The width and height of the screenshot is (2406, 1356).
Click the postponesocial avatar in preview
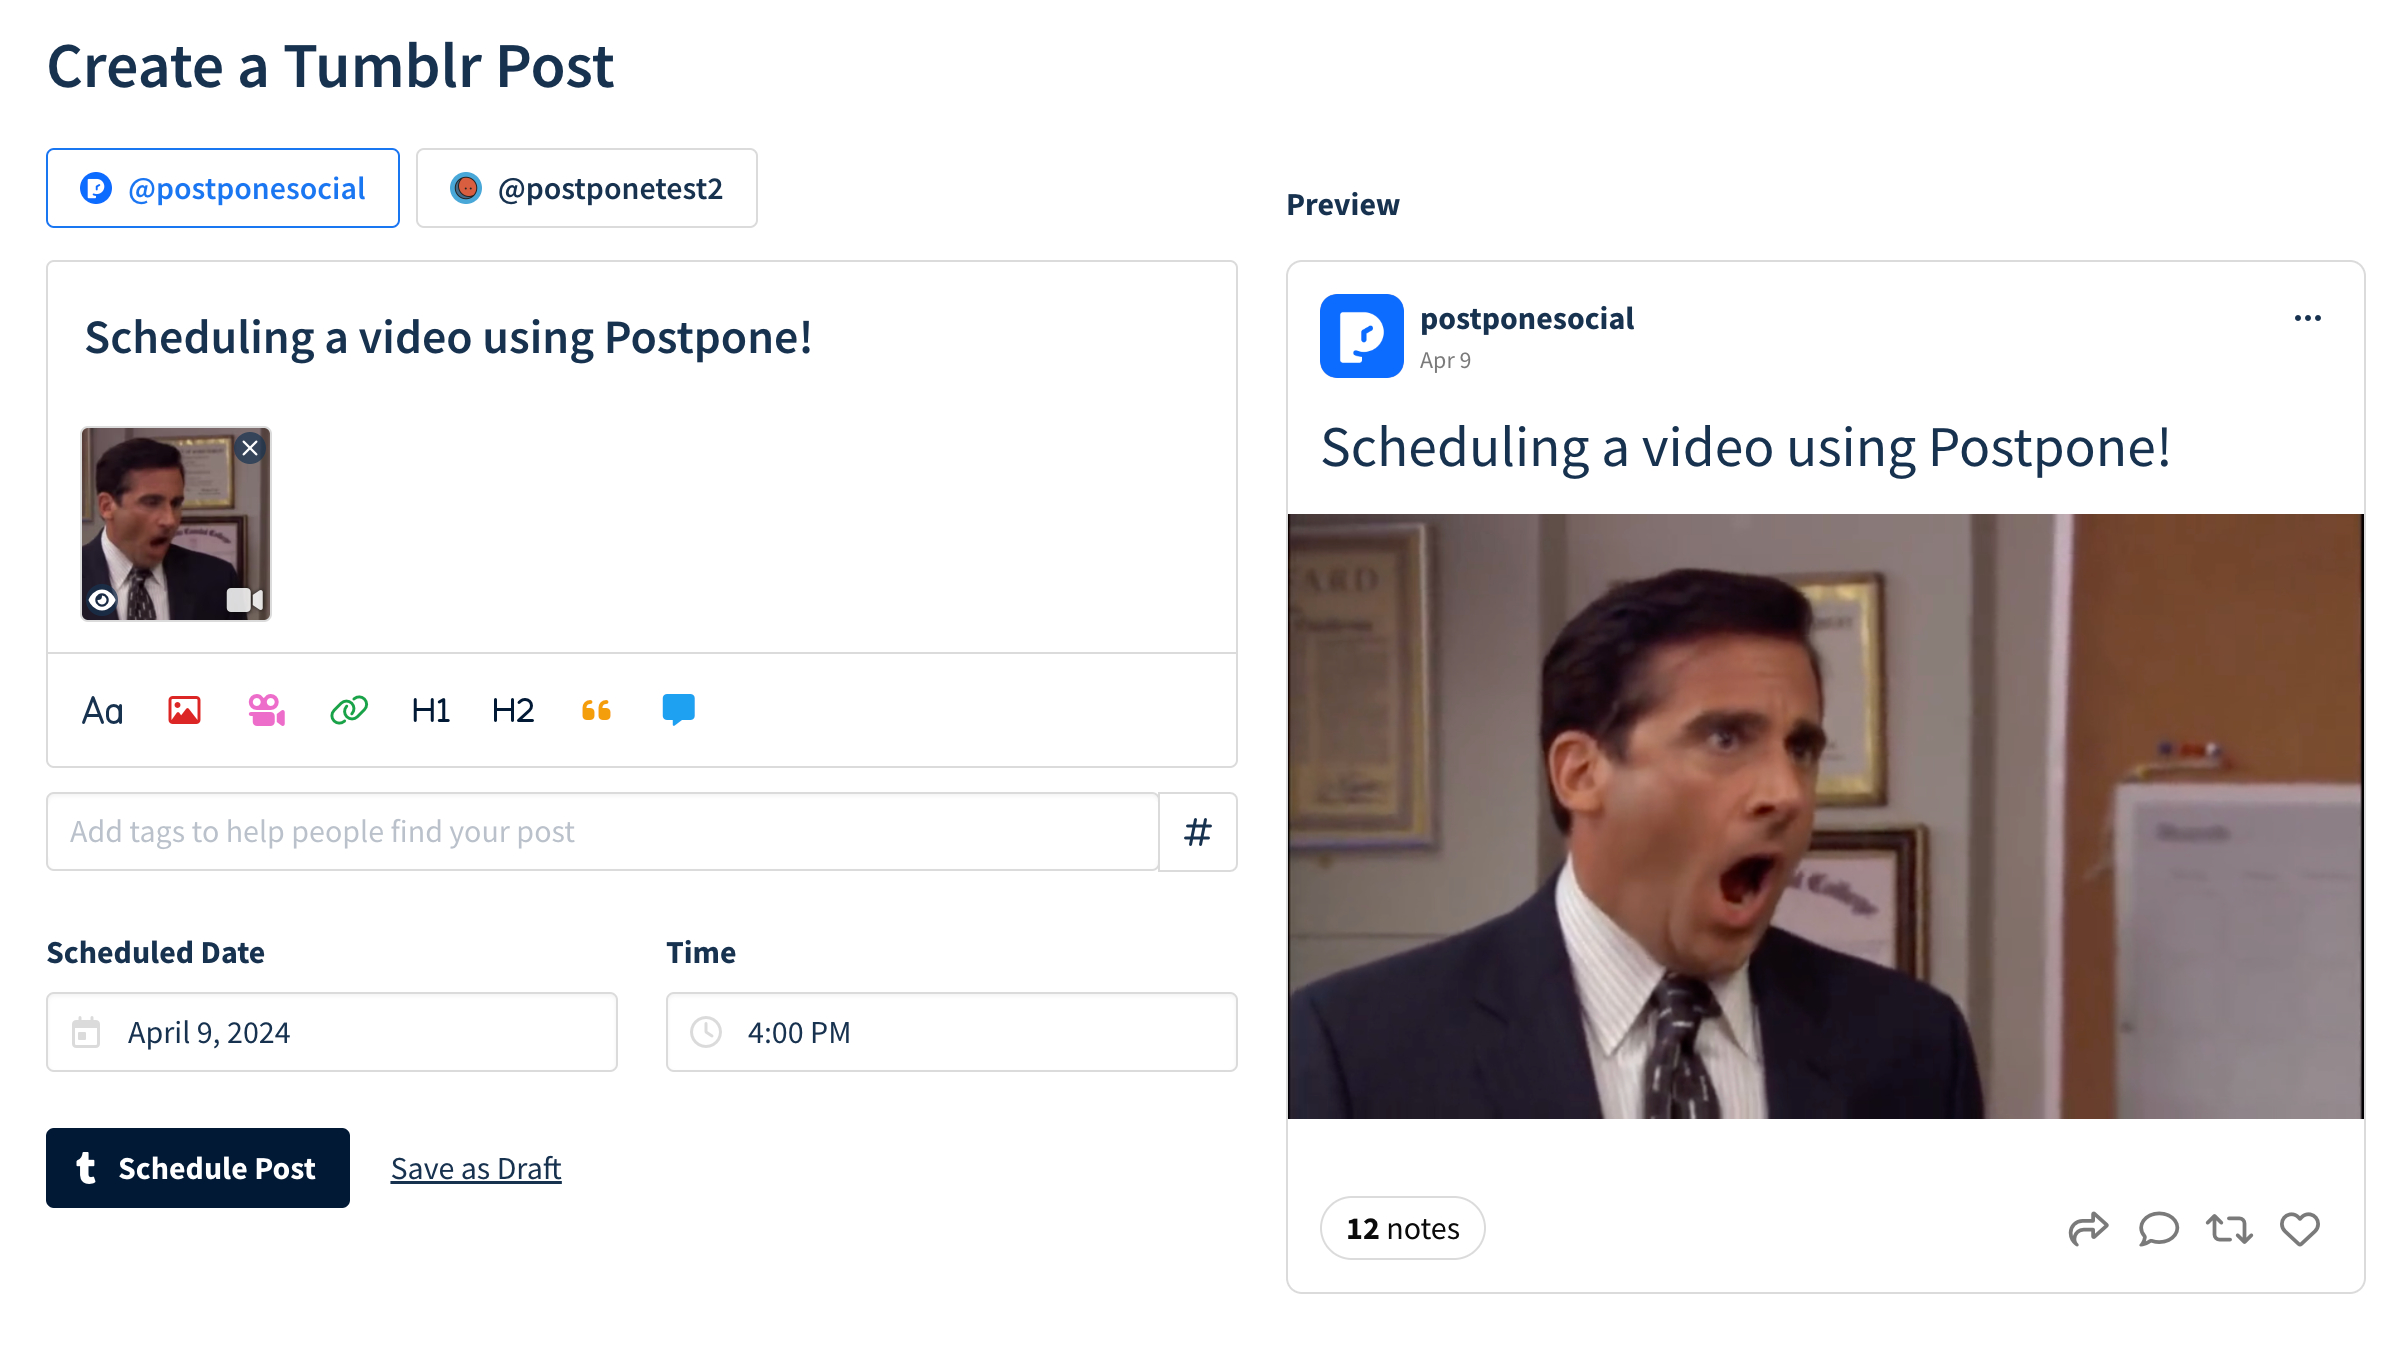1362,336
